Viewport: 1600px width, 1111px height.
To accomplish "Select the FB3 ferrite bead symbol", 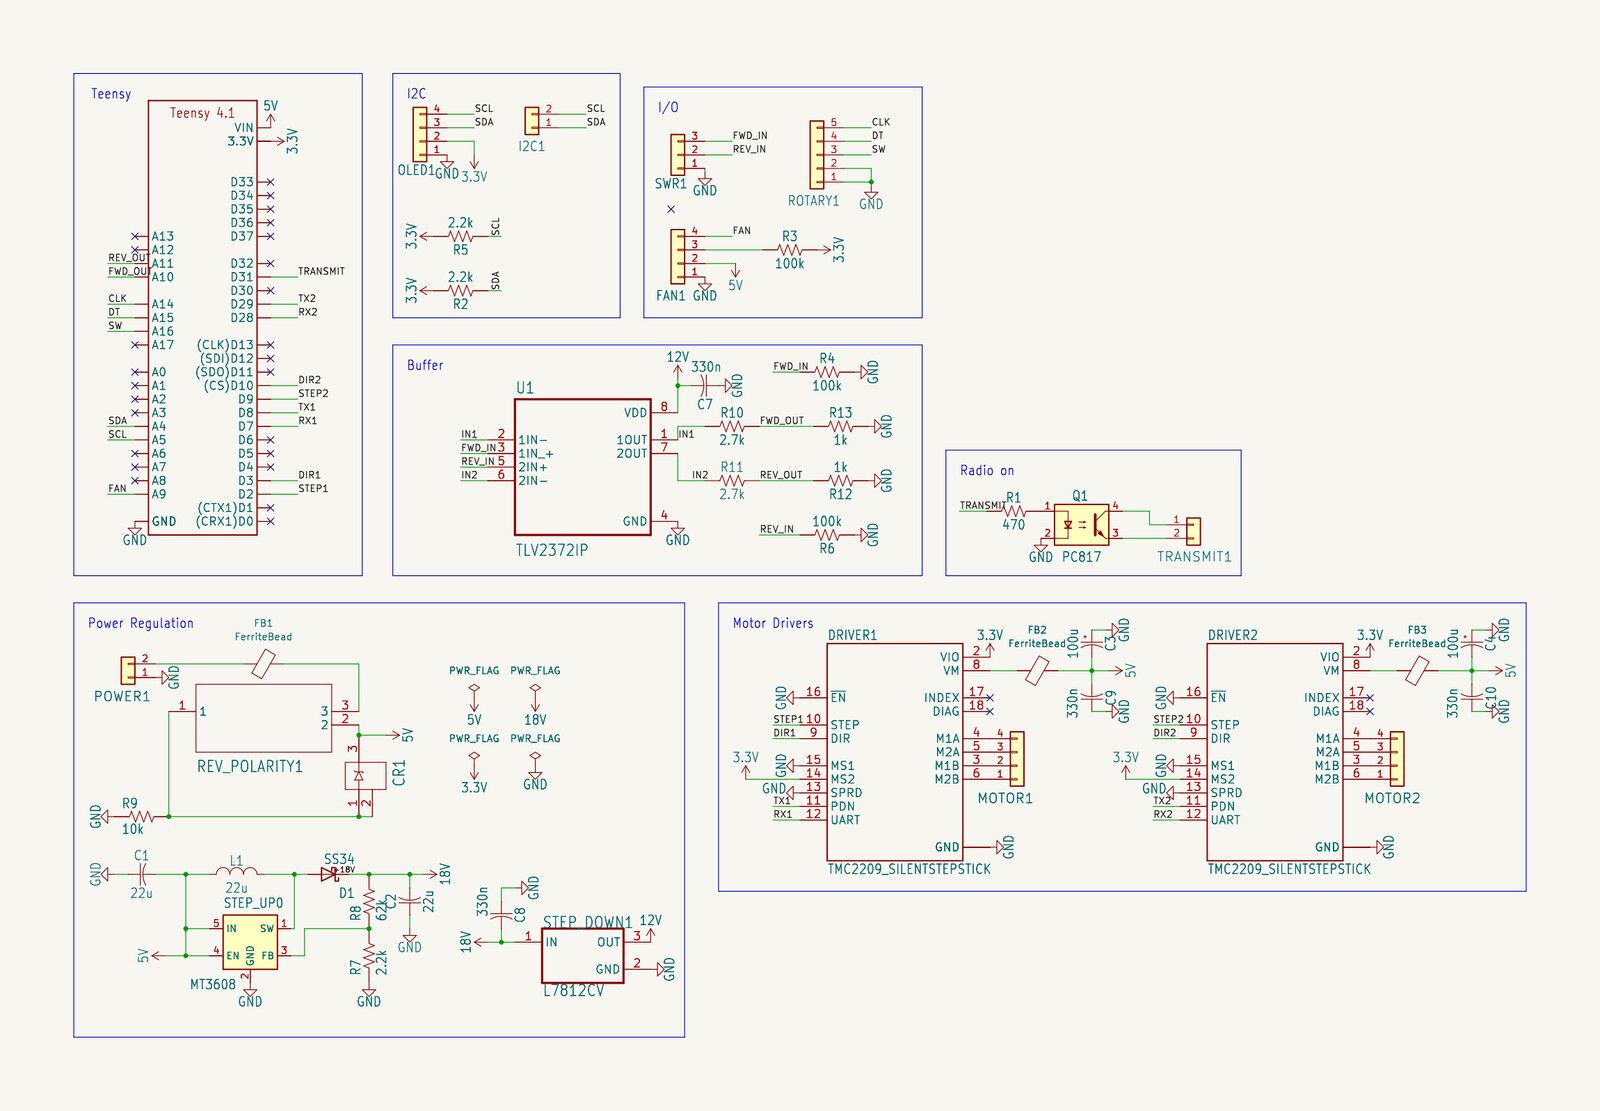I will click(1416, 670).
